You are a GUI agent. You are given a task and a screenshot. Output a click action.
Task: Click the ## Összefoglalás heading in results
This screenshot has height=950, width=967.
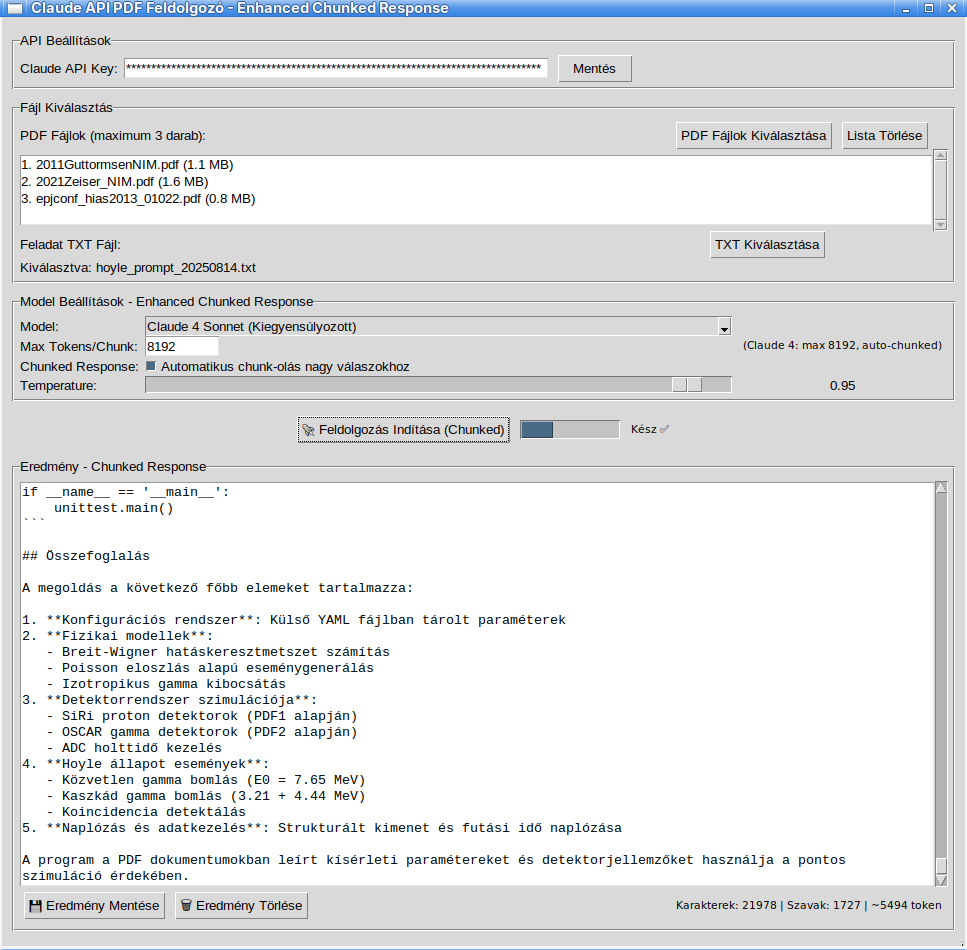86,556
